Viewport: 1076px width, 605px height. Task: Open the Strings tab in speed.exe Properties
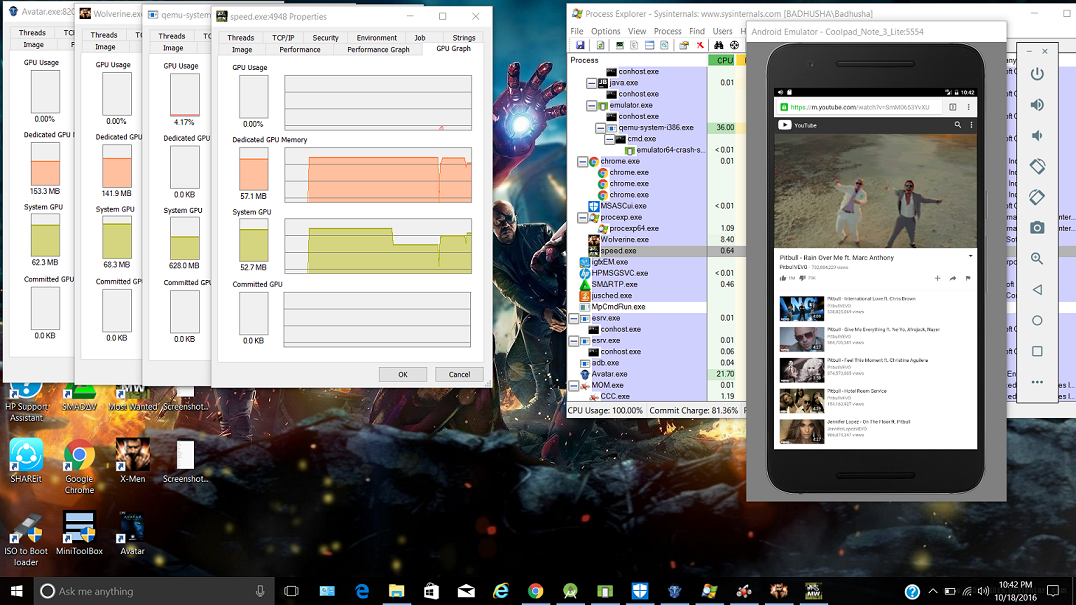pos(464,38)
